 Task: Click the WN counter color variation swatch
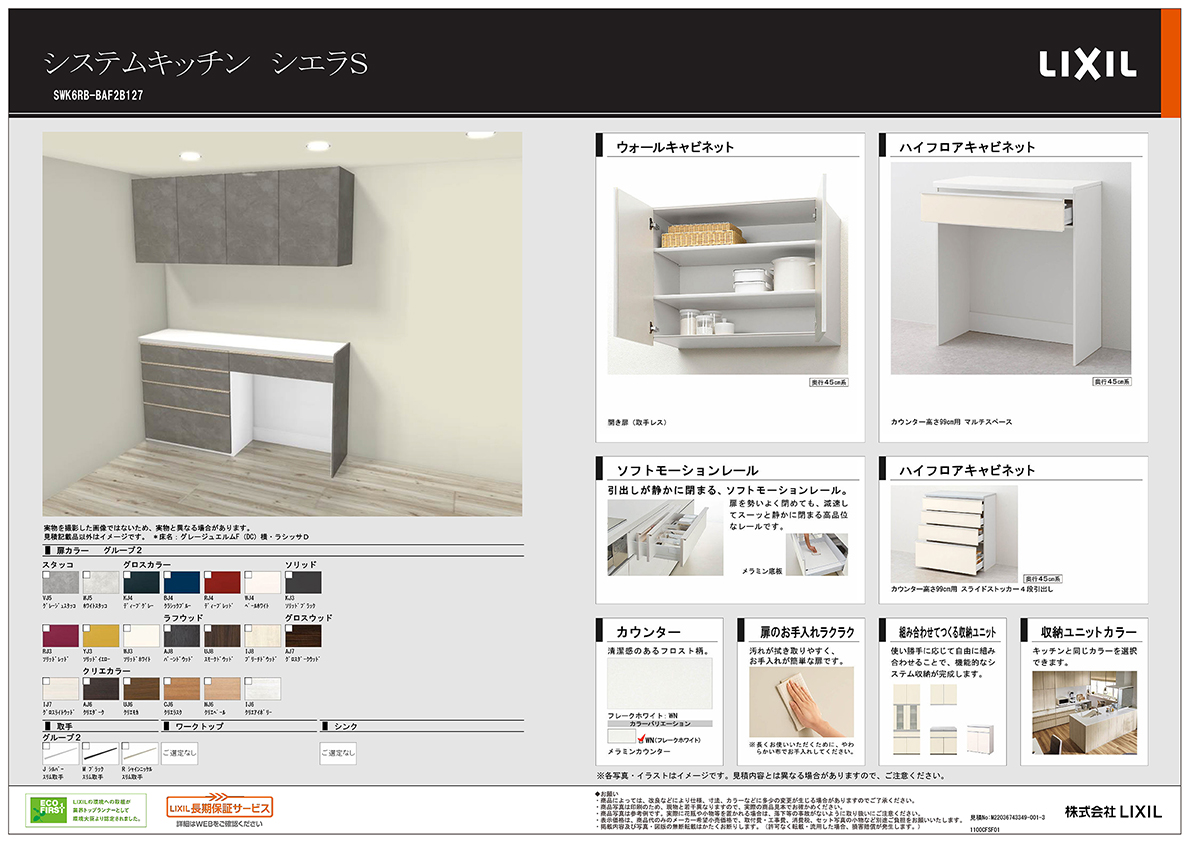(x=622, y=736)
